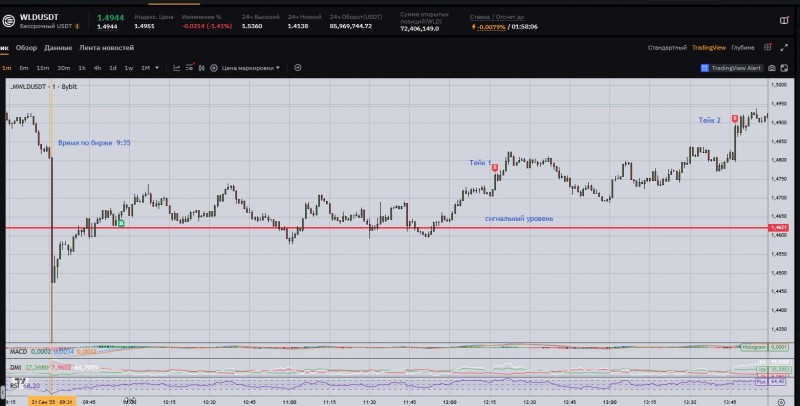Open the Цена маркировки price dropdown
Screen dimensions: 800x406
point(251,68)
